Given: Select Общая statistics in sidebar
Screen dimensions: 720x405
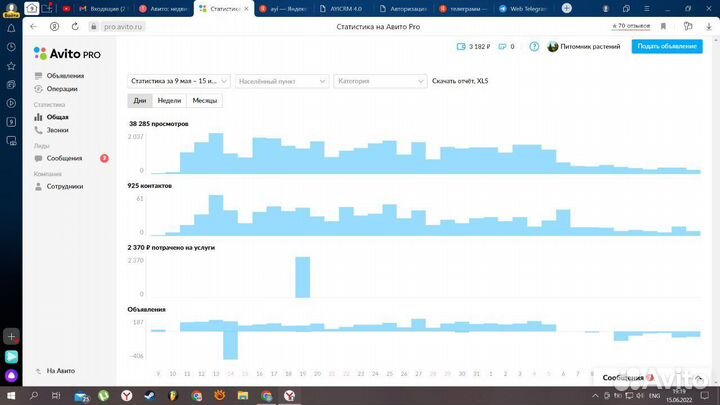Looking at the screenshot, I should click(x=58, y=117).
